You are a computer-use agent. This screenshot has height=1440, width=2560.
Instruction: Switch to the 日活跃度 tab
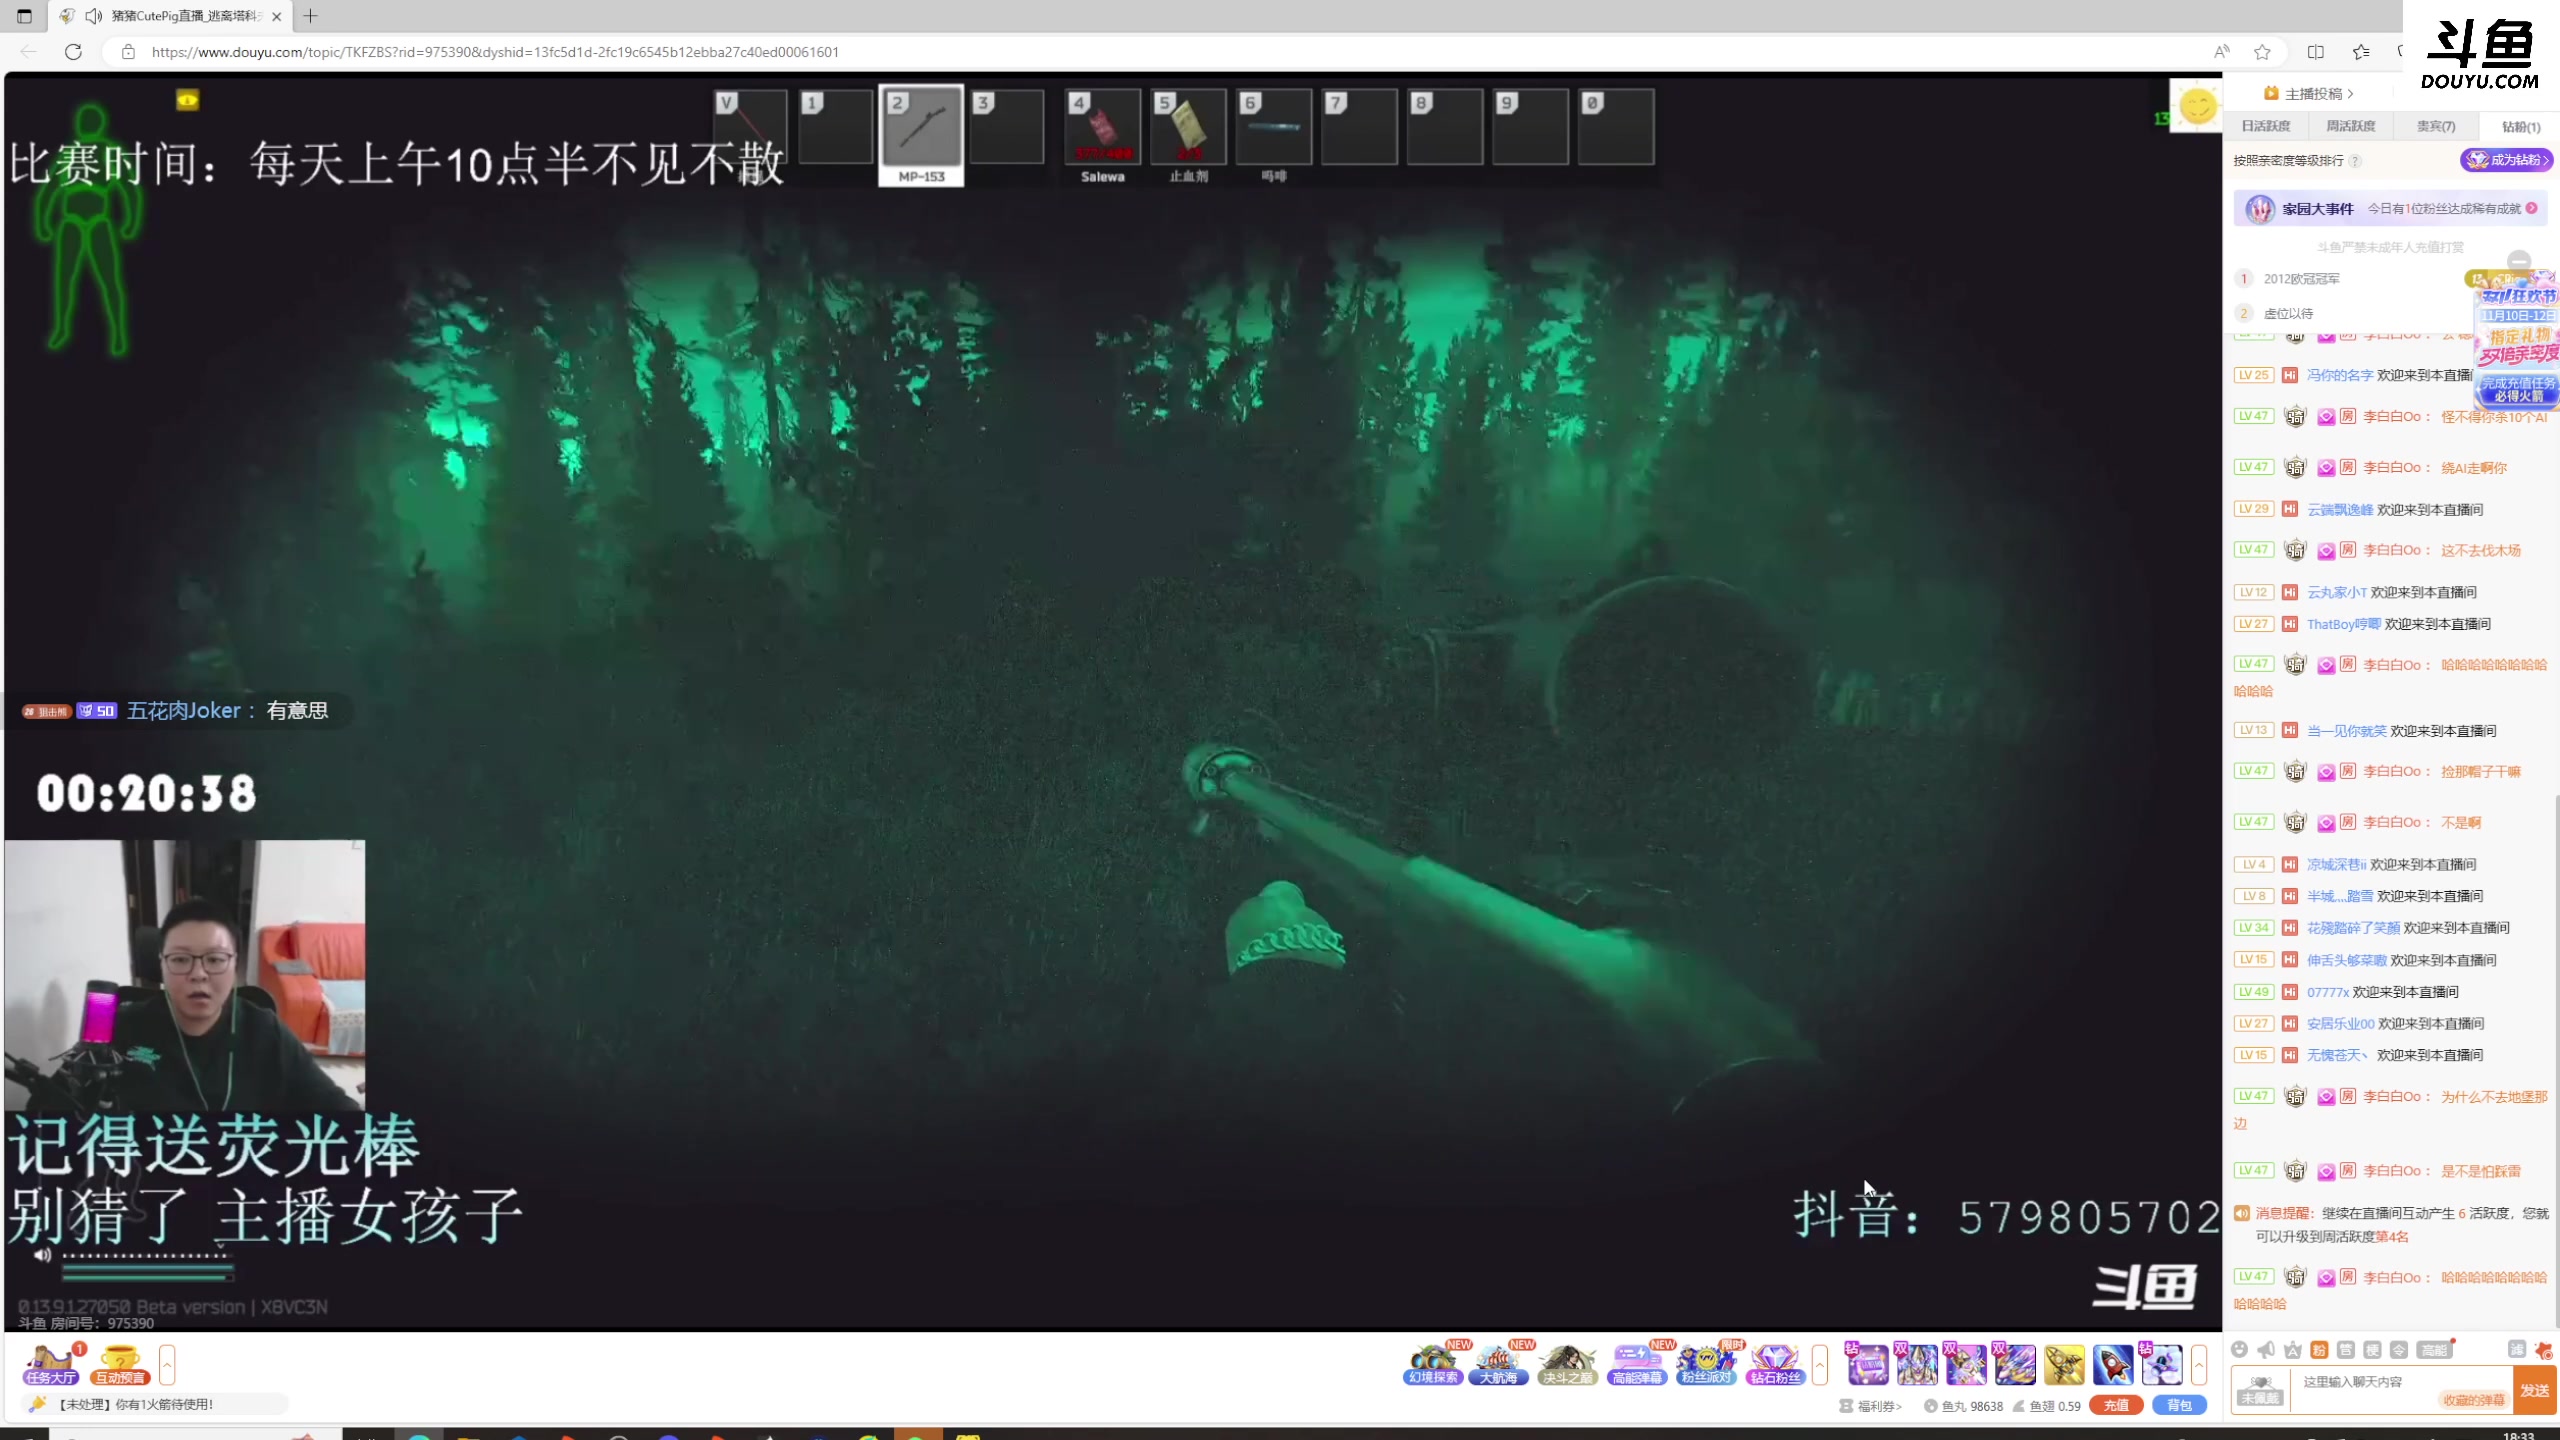click(x=2265, y=126)
